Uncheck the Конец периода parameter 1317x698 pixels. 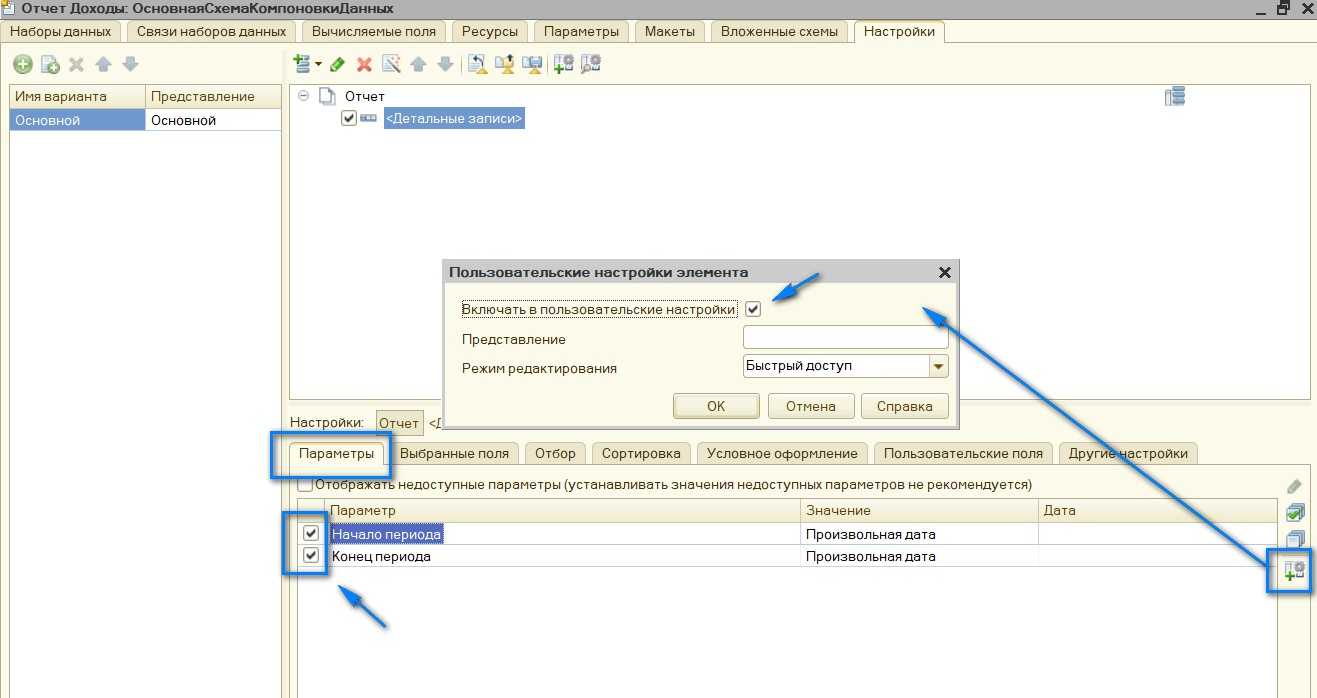[311, 556]
